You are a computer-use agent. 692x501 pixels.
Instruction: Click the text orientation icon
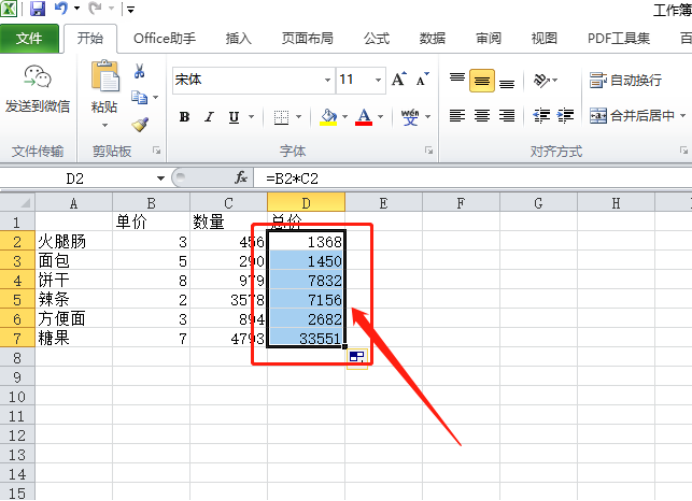542,80
